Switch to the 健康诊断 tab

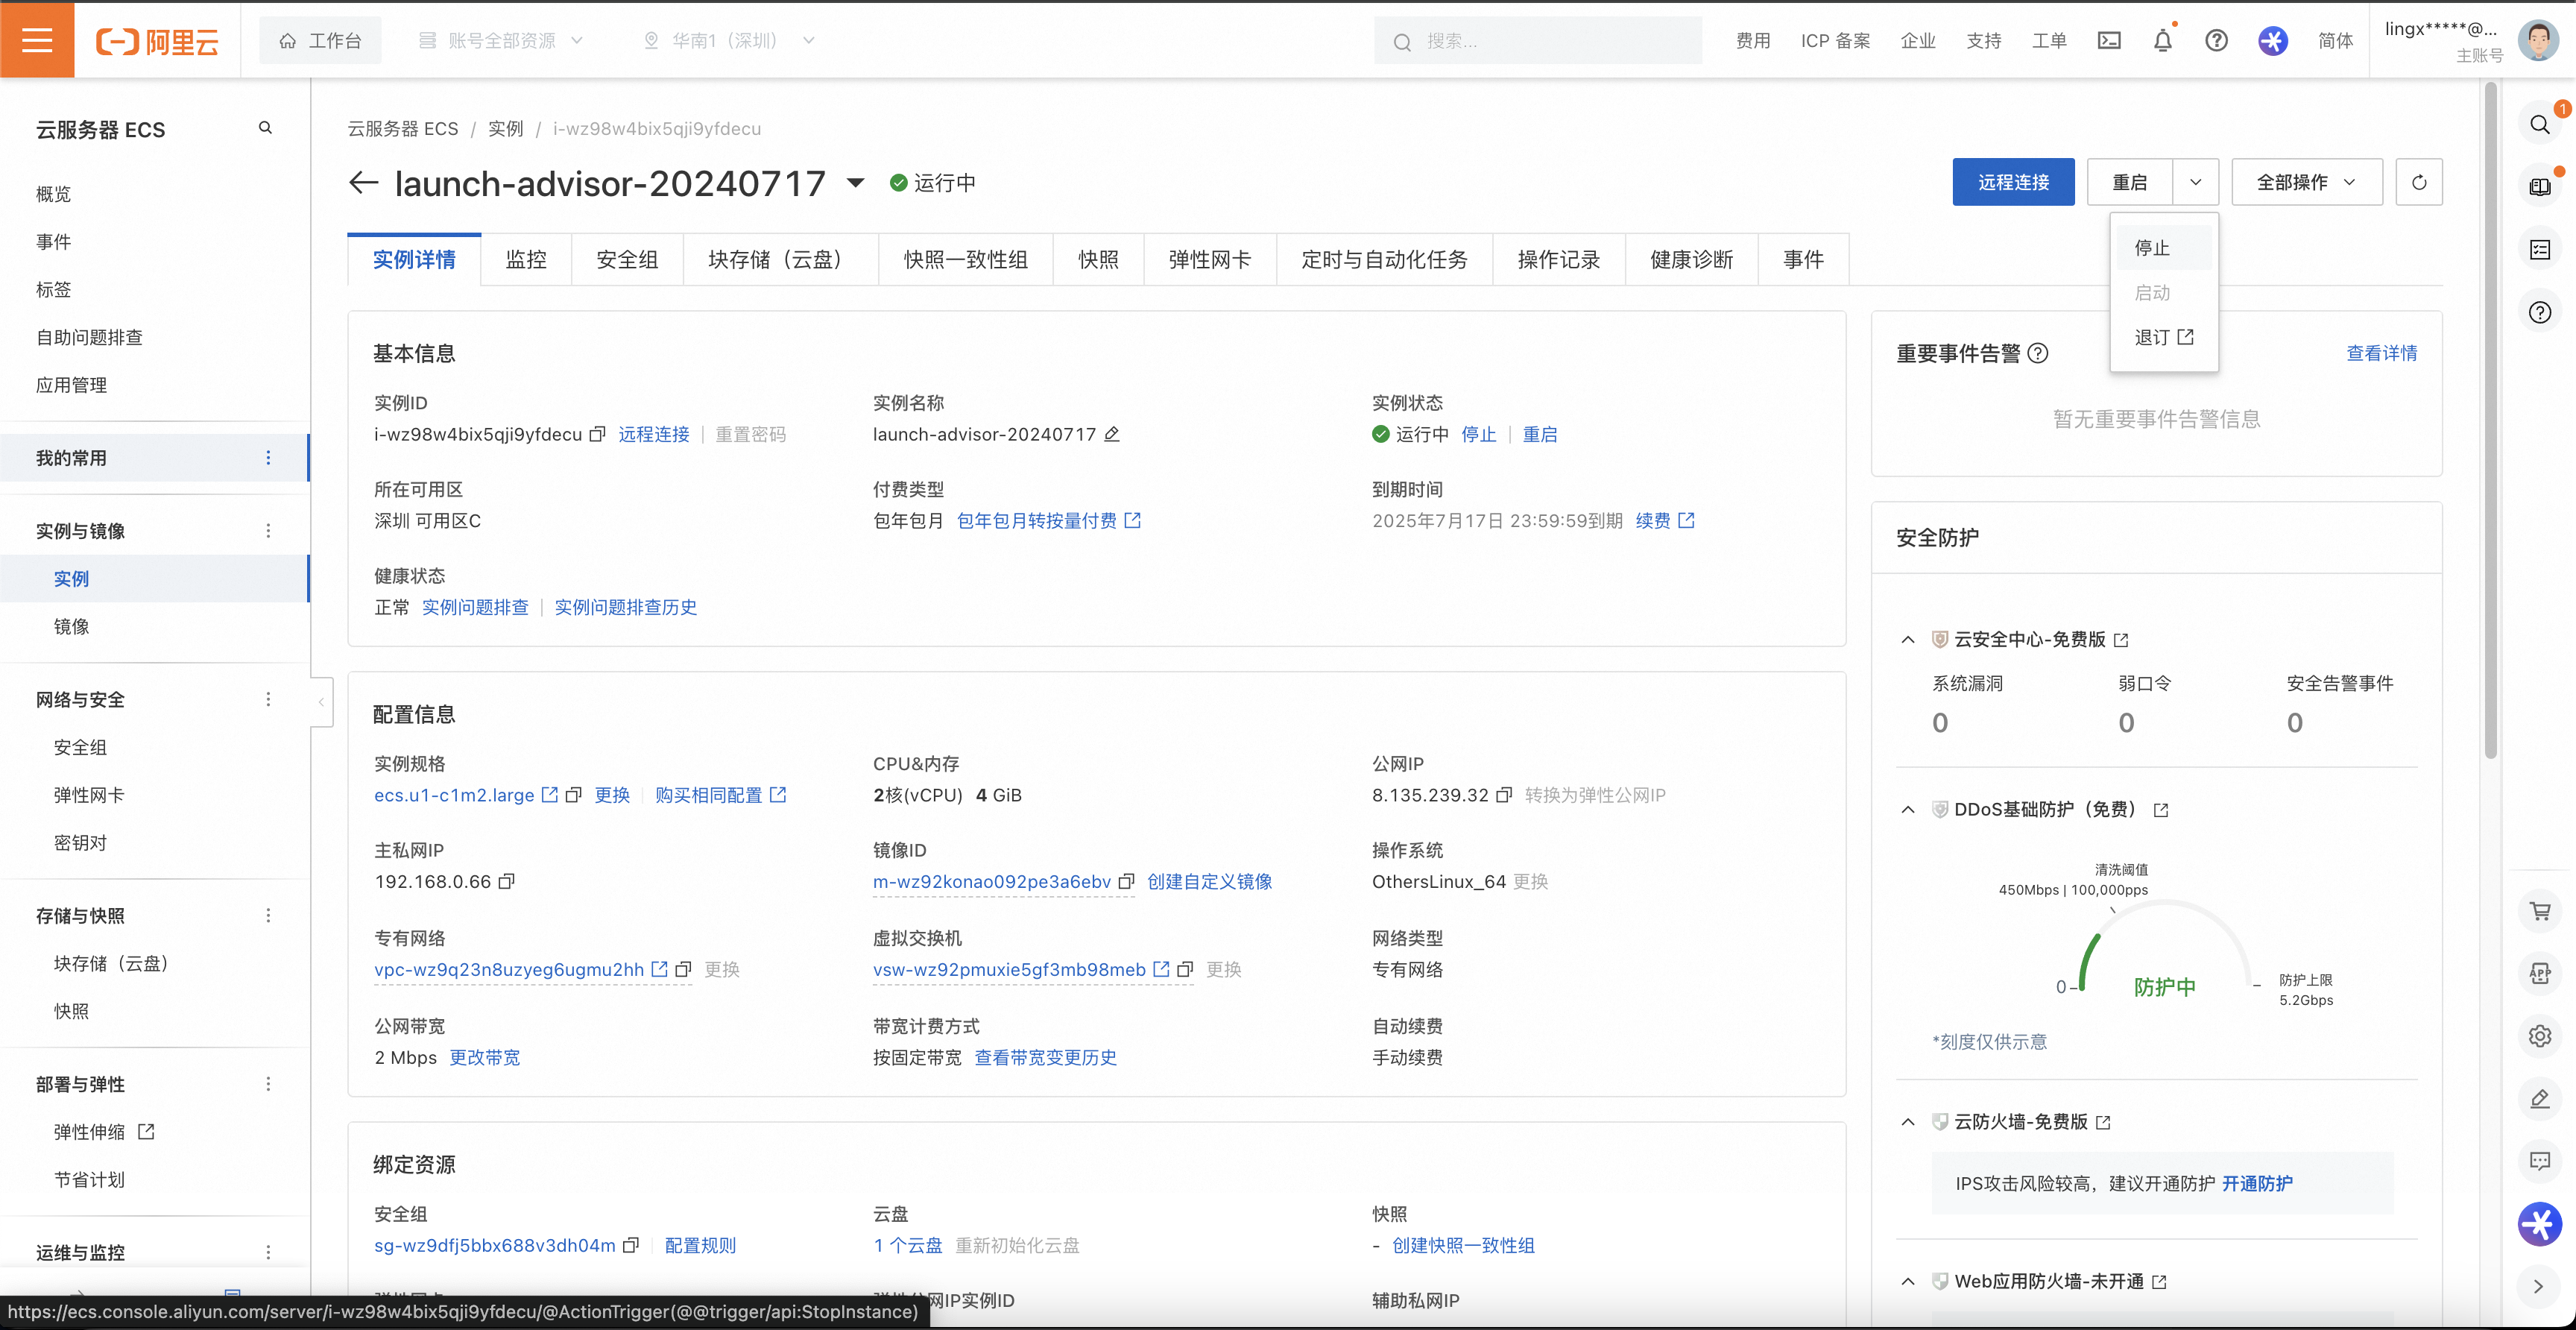(x=1691, y=260)
